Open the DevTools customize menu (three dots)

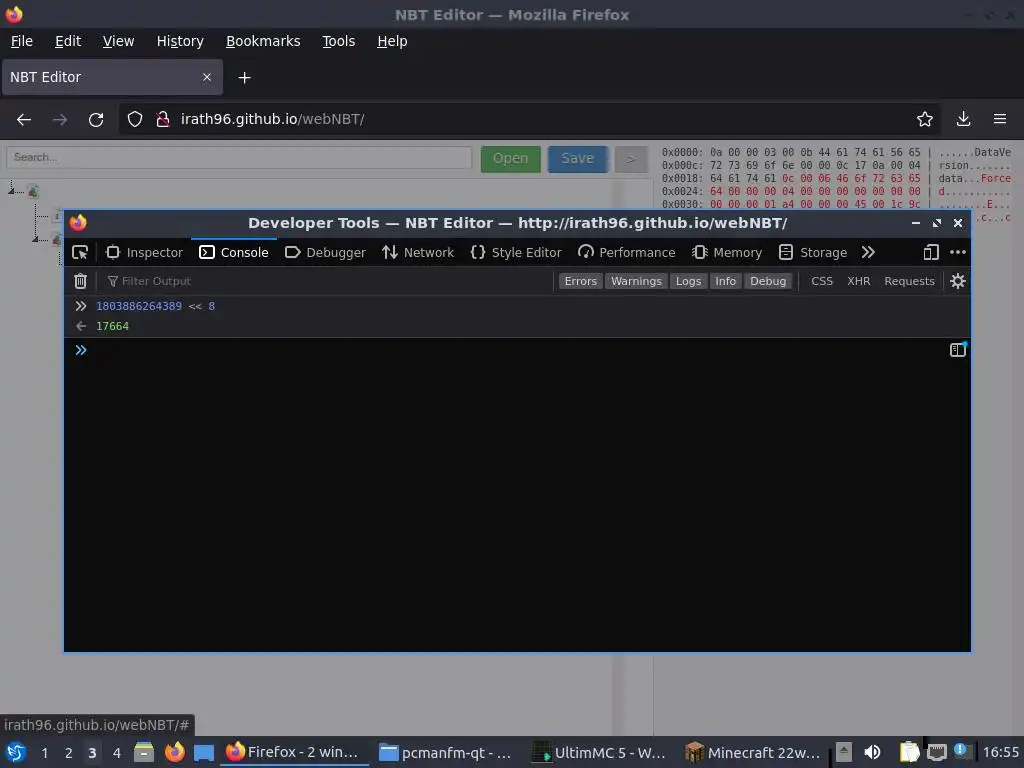click(957, 253)
